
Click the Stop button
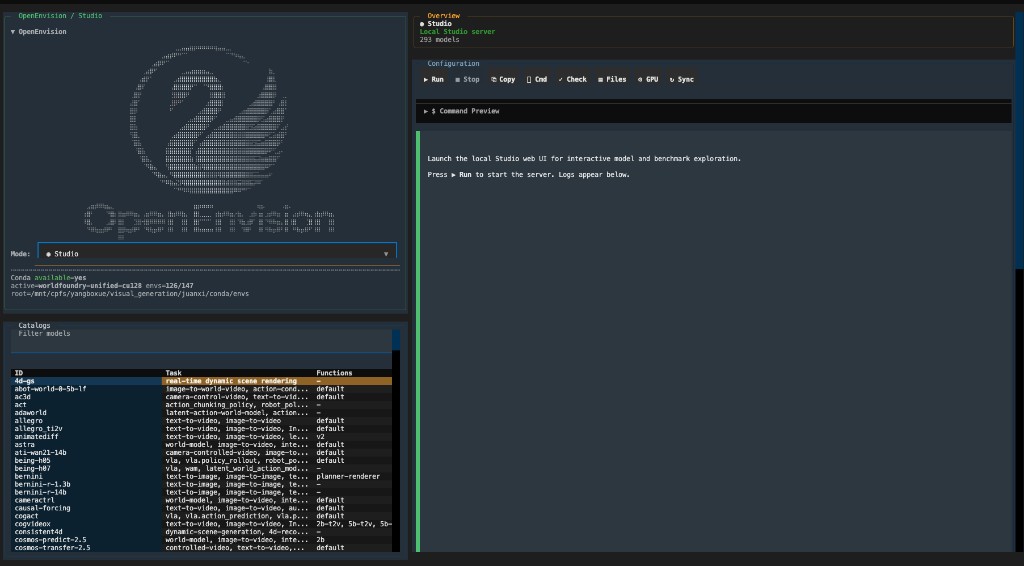[467, 80]
